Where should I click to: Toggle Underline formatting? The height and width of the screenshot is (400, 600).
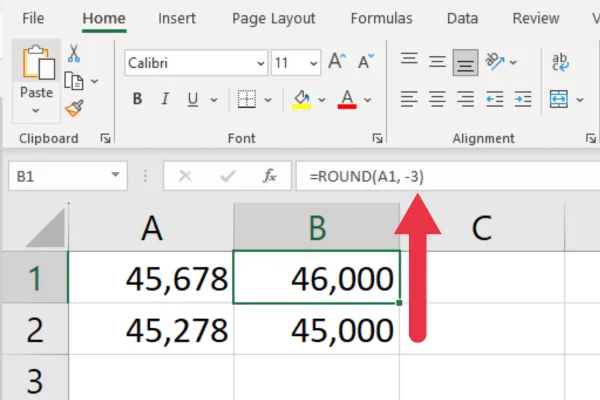[193, 100]
